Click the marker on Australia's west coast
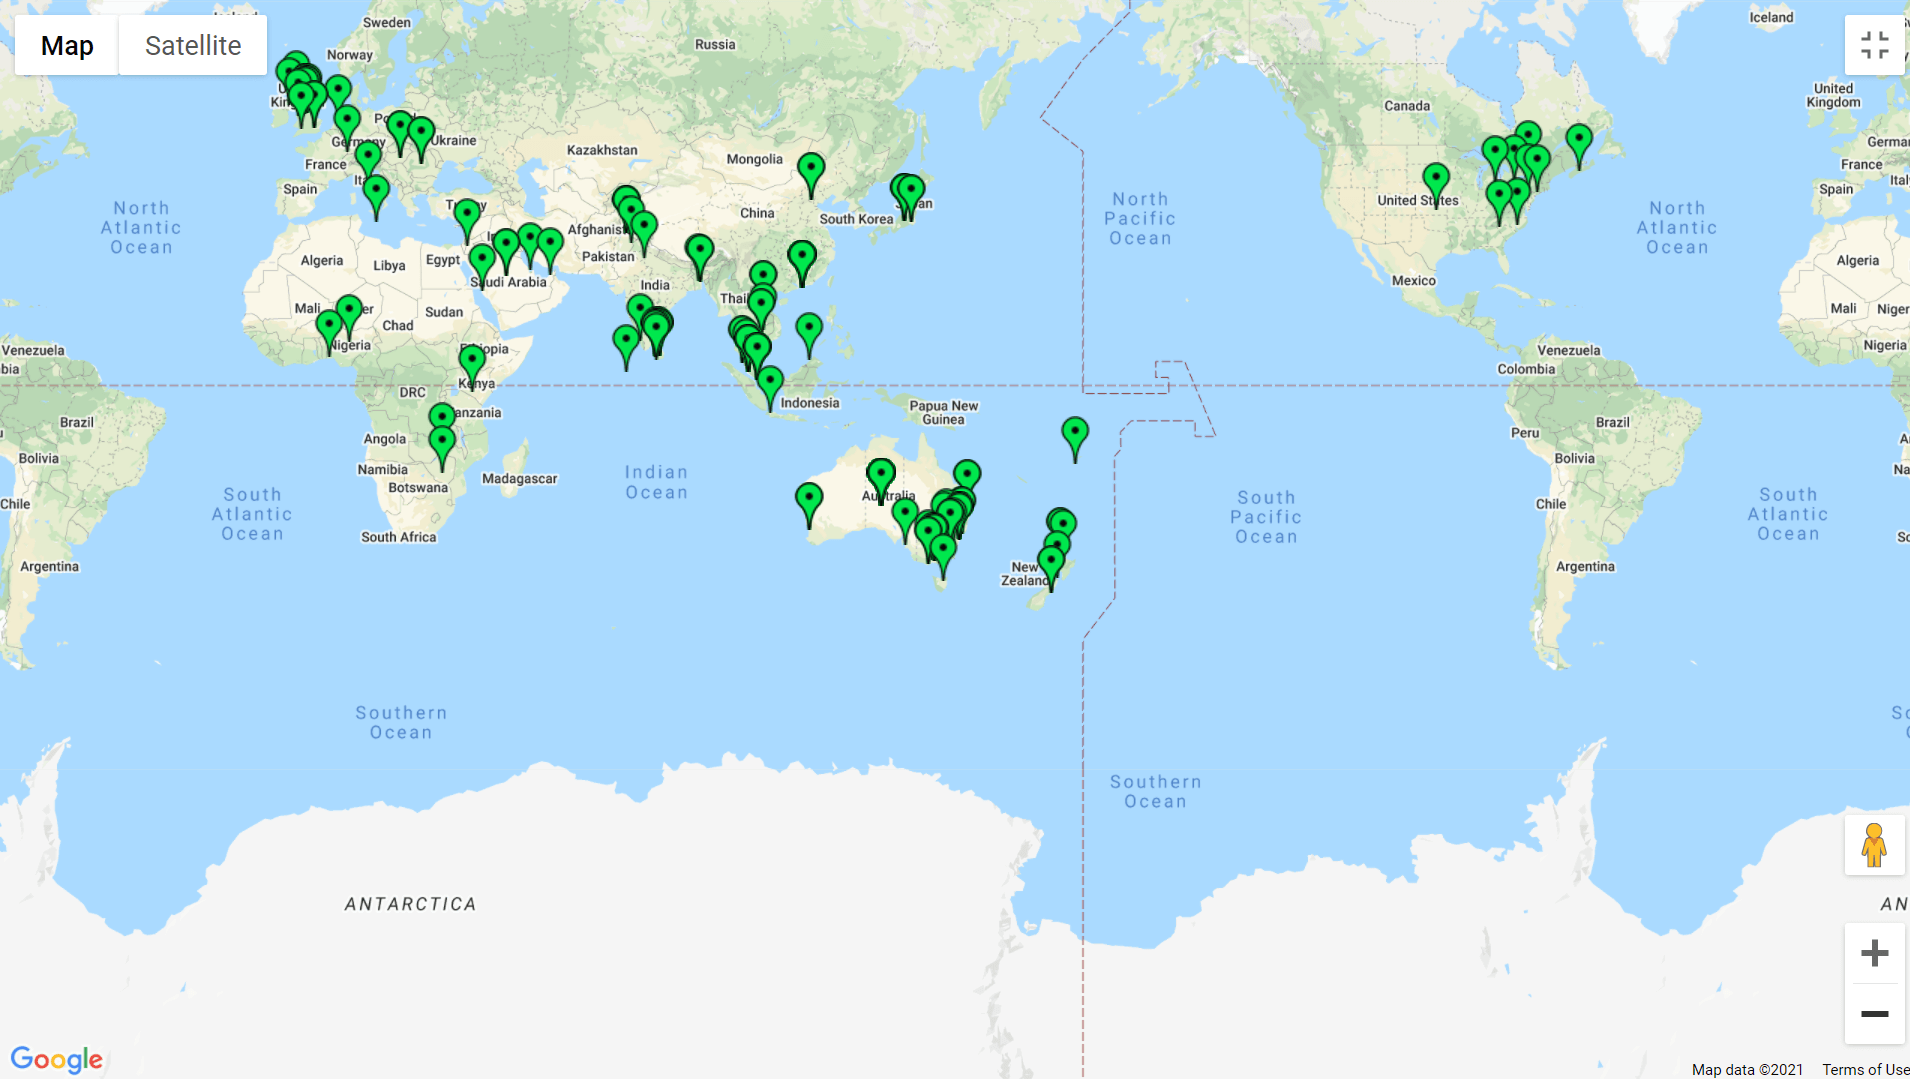Screen dimensions: 1910x1079 tap(809, 500)
